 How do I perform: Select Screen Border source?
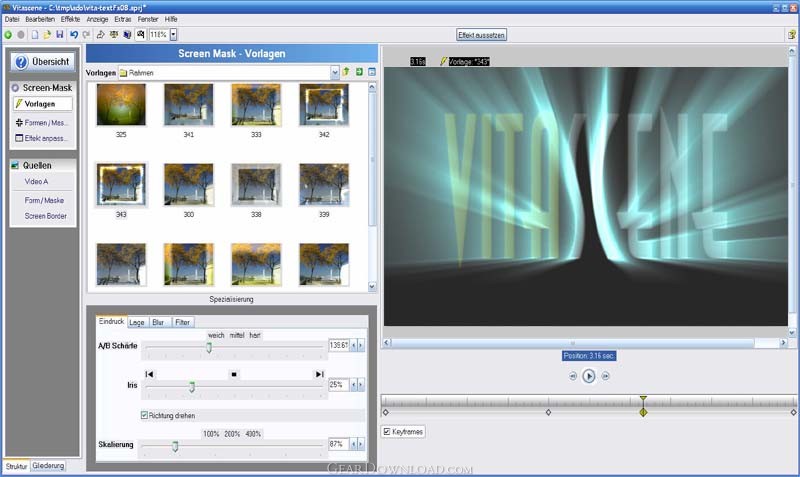click(x=45, y=216)
